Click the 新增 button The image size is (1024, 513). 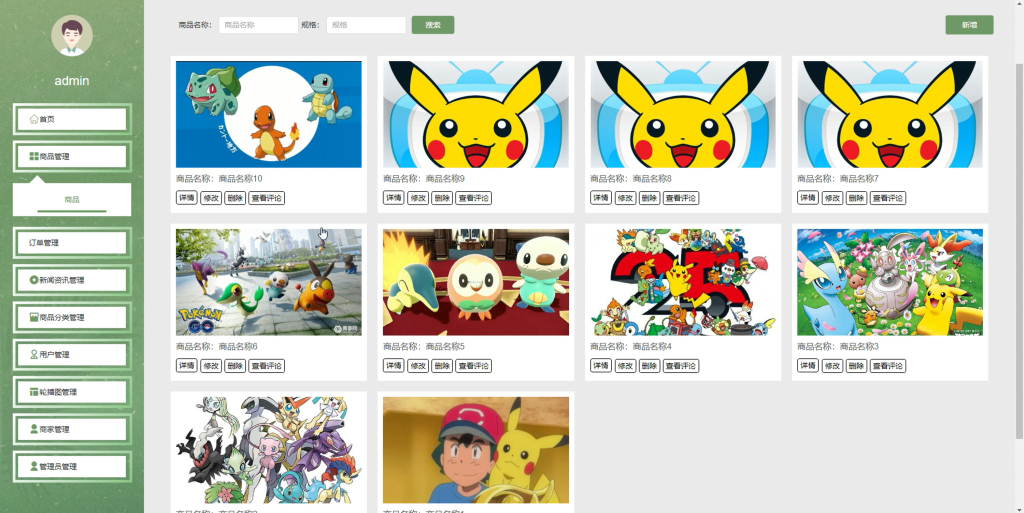[969, 25]
